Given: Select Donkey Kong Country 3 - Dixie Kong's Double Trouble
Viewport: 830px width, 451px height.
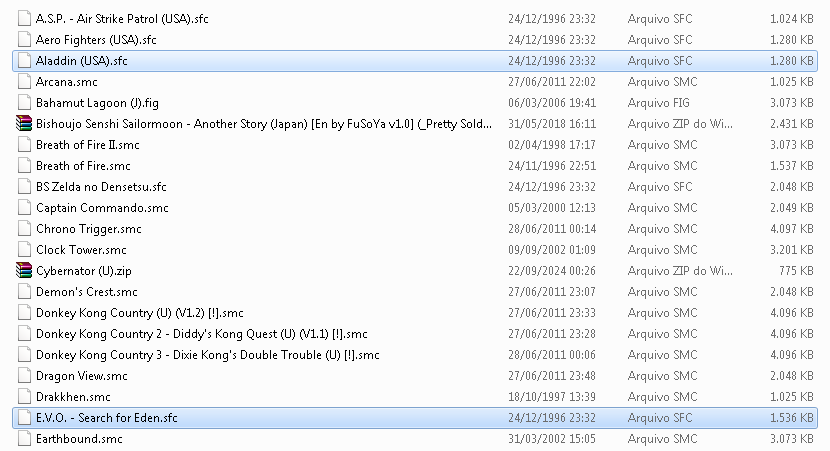Looking at the screenshot, I should pyautogui.click(x=208, y=355).
